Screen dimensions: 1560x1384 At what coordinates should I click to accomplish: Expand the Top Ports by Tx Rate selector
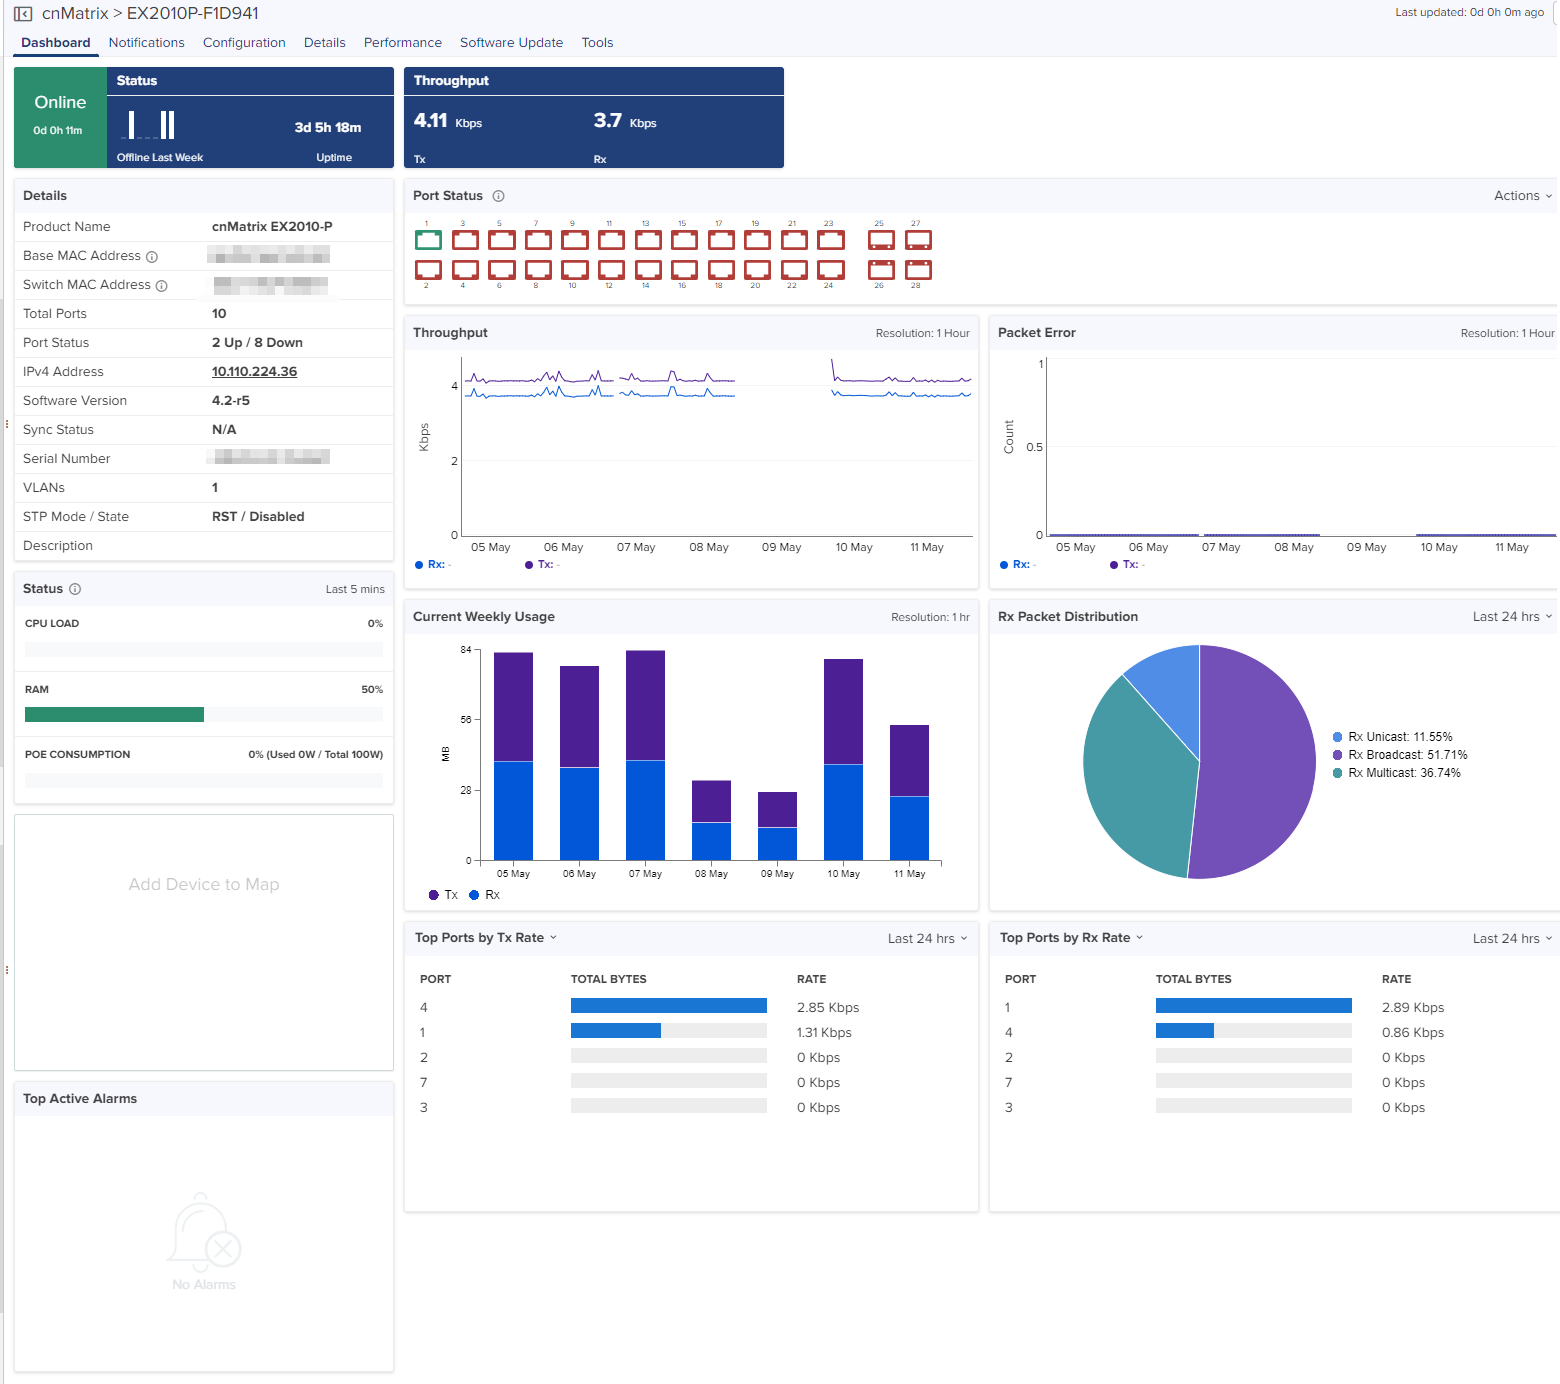click(x=486, y=938)
